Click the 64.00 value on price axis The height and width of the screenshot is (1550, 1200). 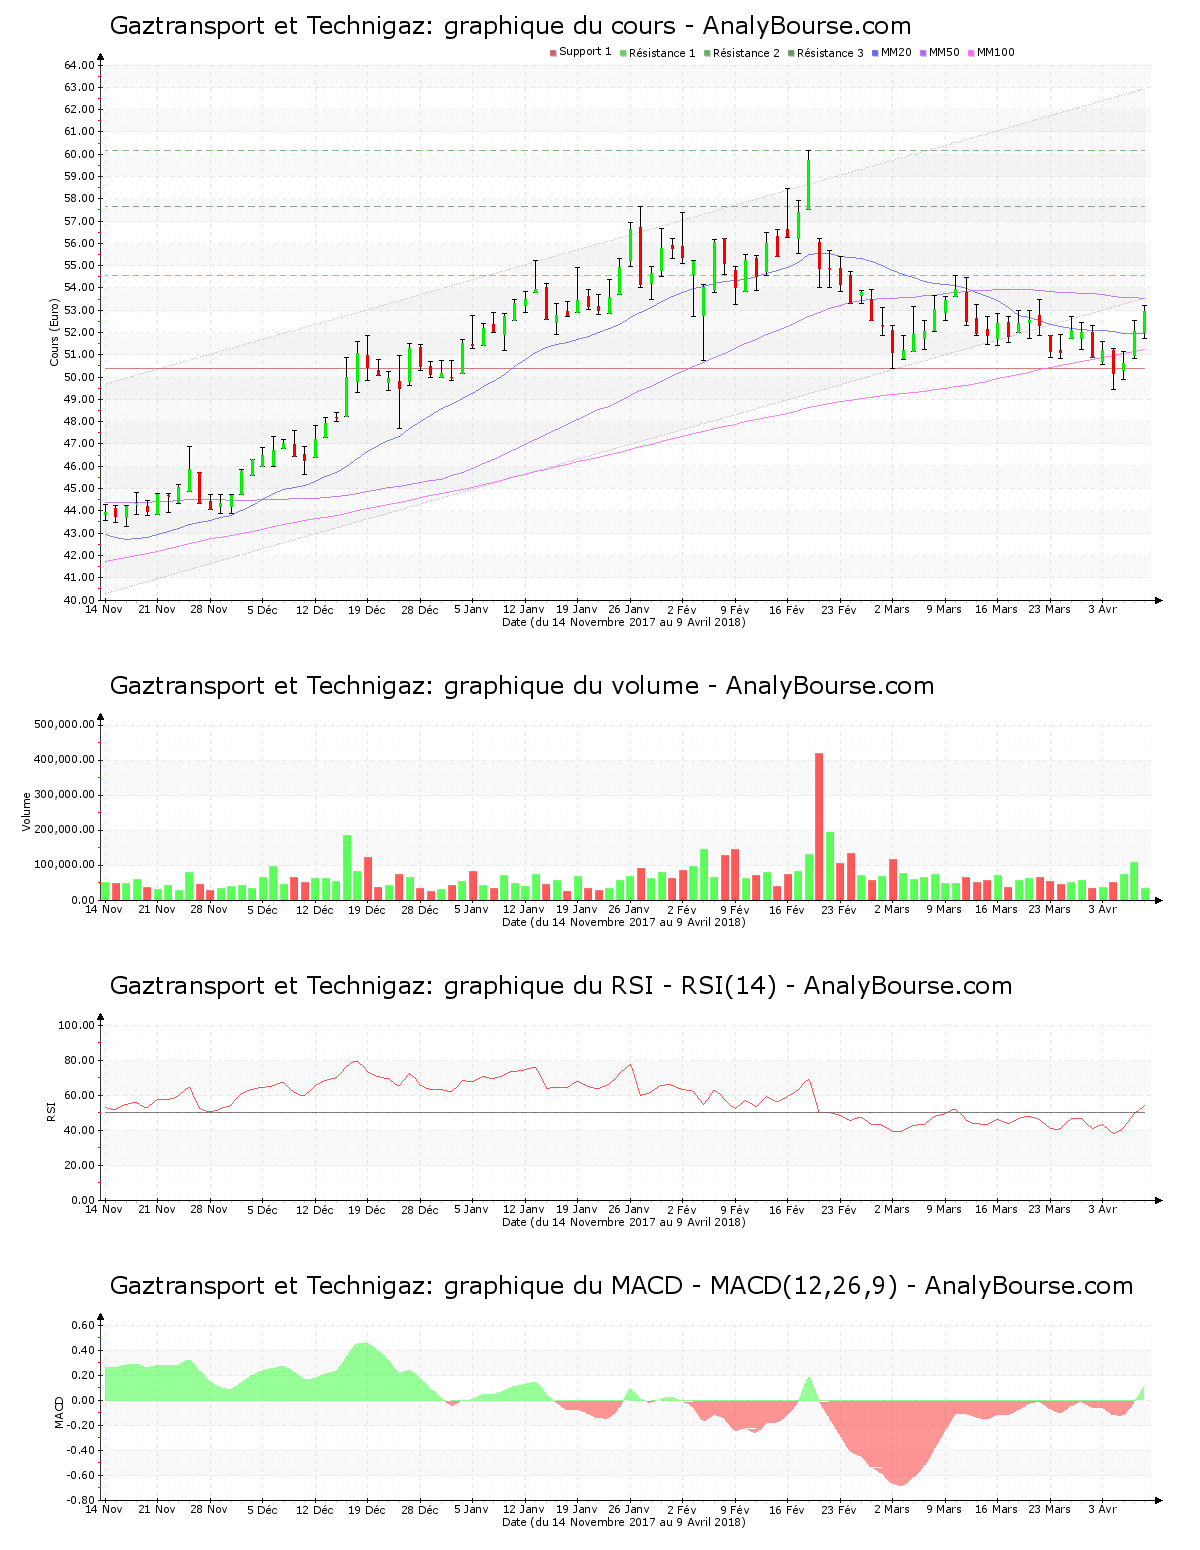(x=79, y=65)
